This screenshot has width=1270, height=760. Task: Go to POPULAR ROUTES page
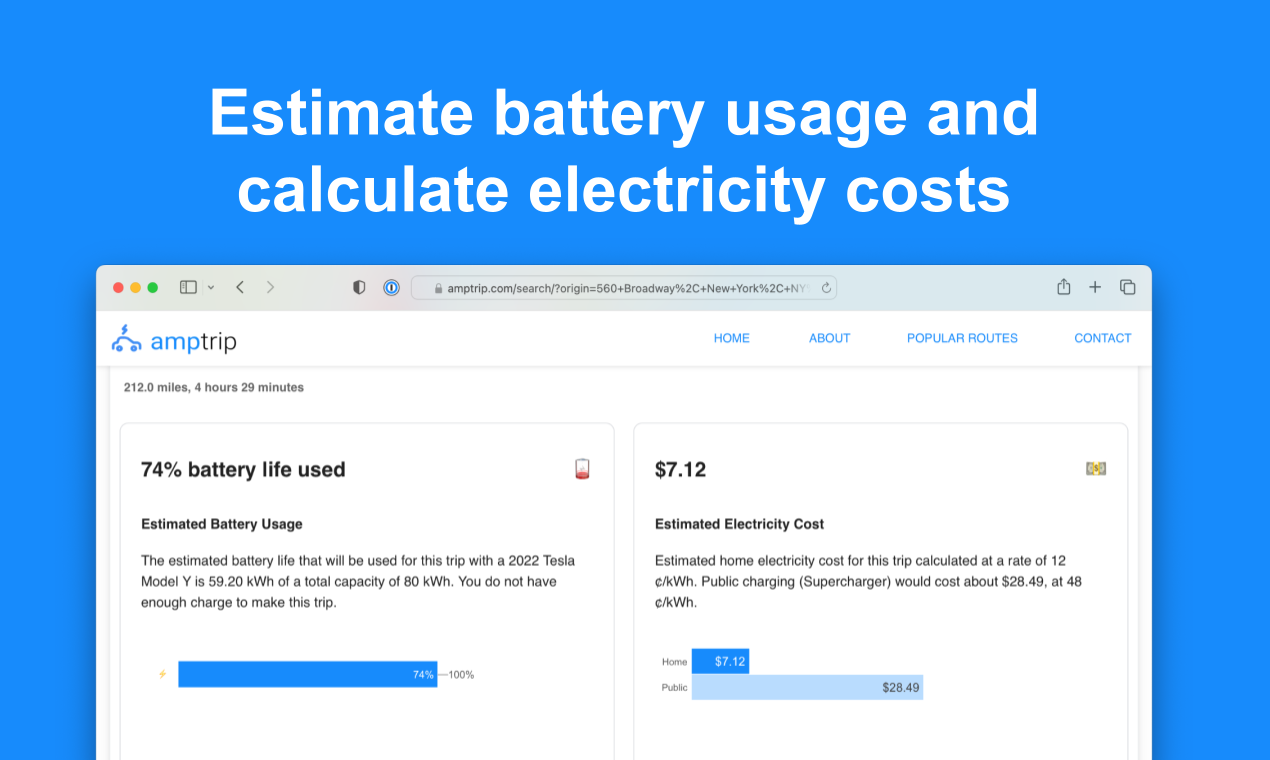962,338
